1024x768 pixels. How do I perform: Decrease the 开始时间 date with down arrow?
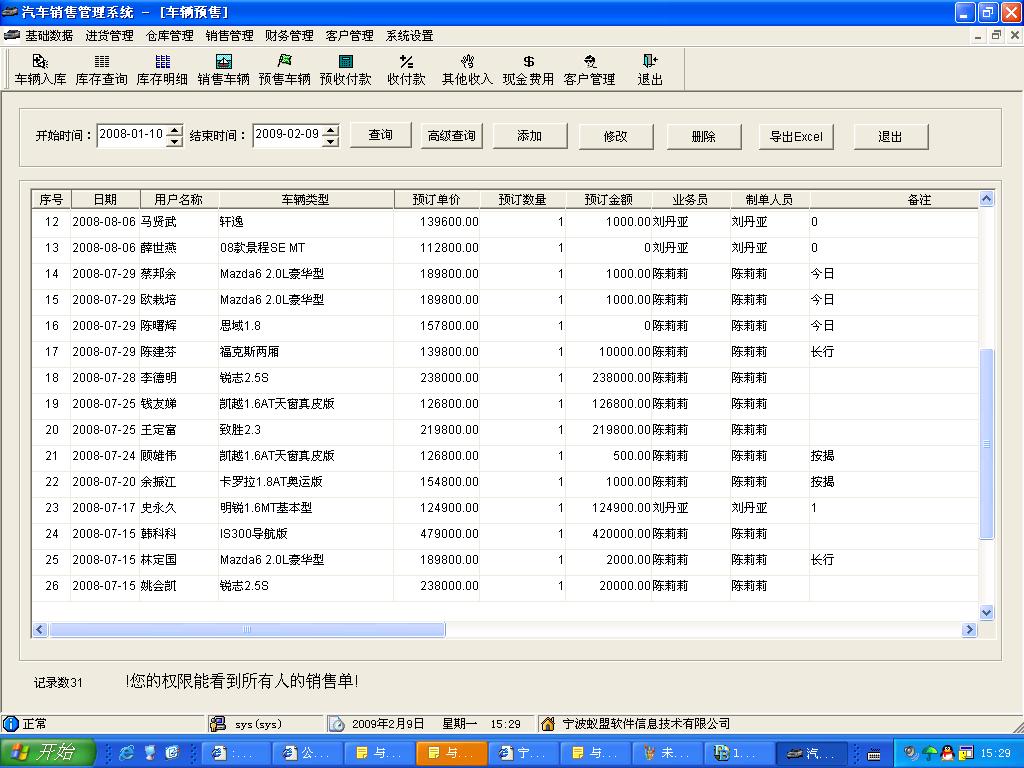174,141
